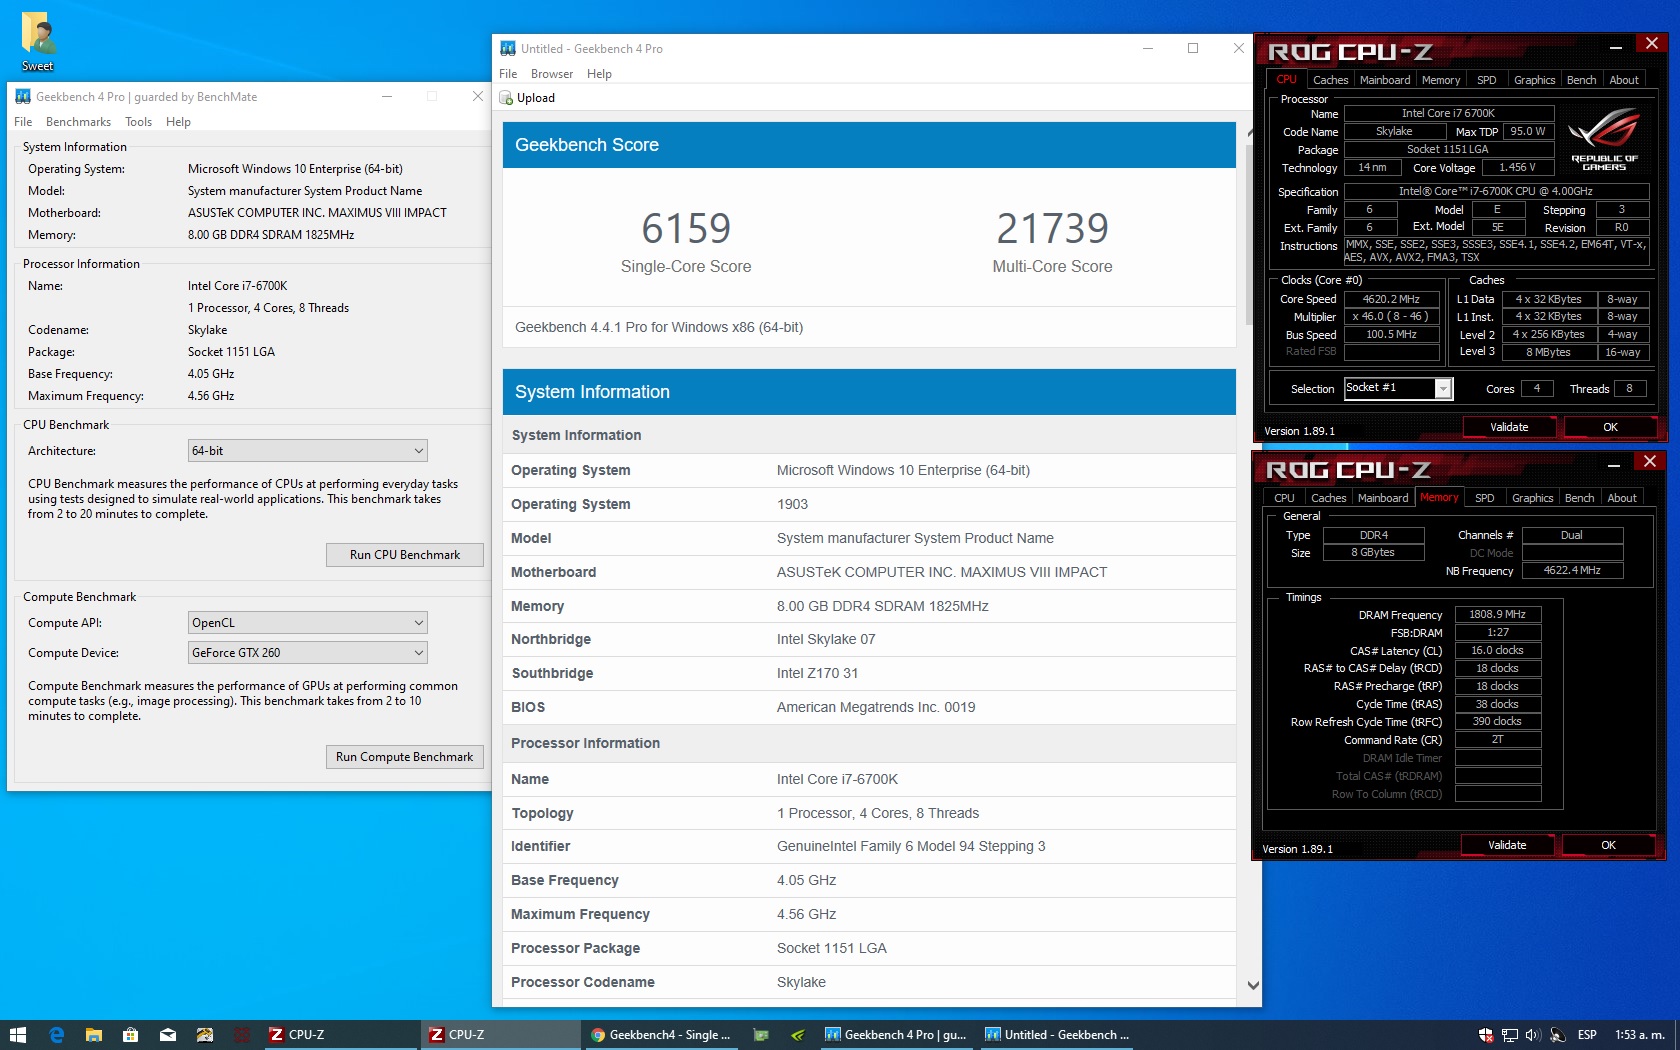Open the File menu in Untitled Geekbench window
This screenshot has width=1680, height=1050.
pos(508,74)
